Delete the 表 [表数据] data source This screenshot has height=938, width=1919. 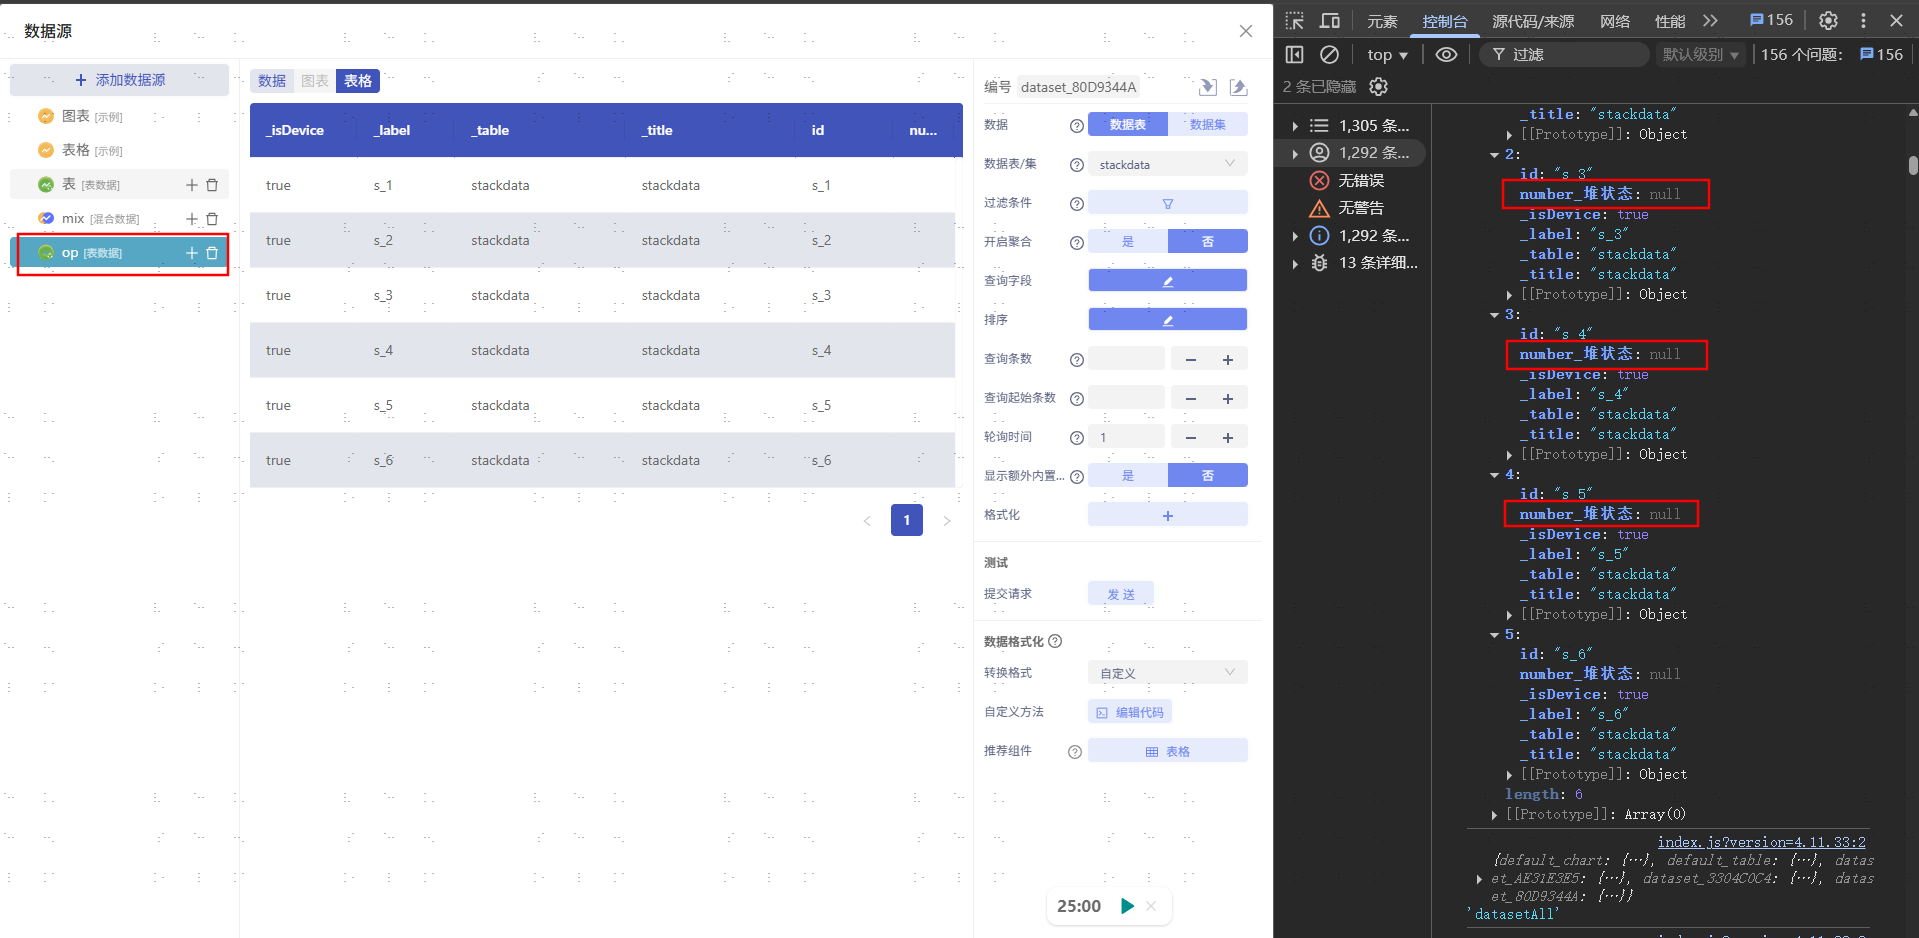tap(212, 185)
